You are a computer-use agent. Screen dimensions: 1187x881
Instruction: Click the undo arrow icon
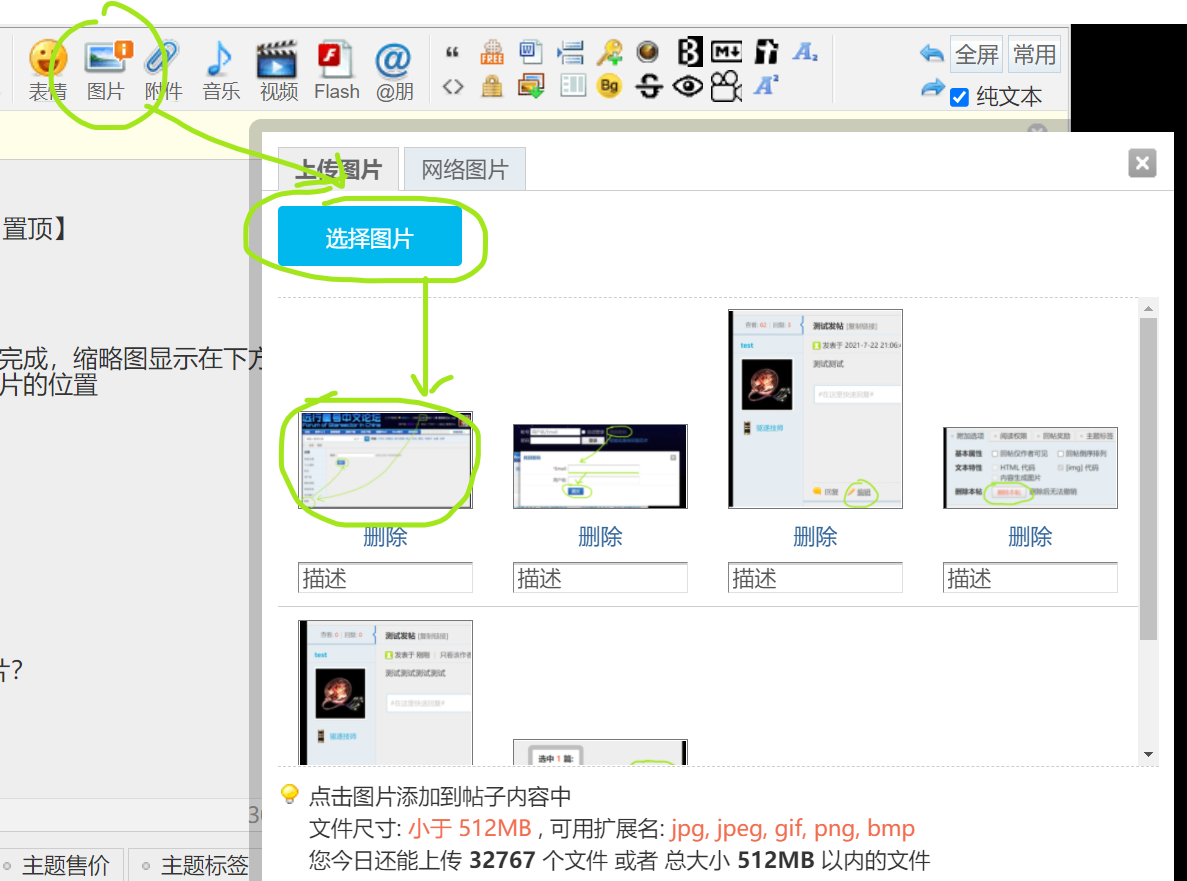click(x=930, y=53)
